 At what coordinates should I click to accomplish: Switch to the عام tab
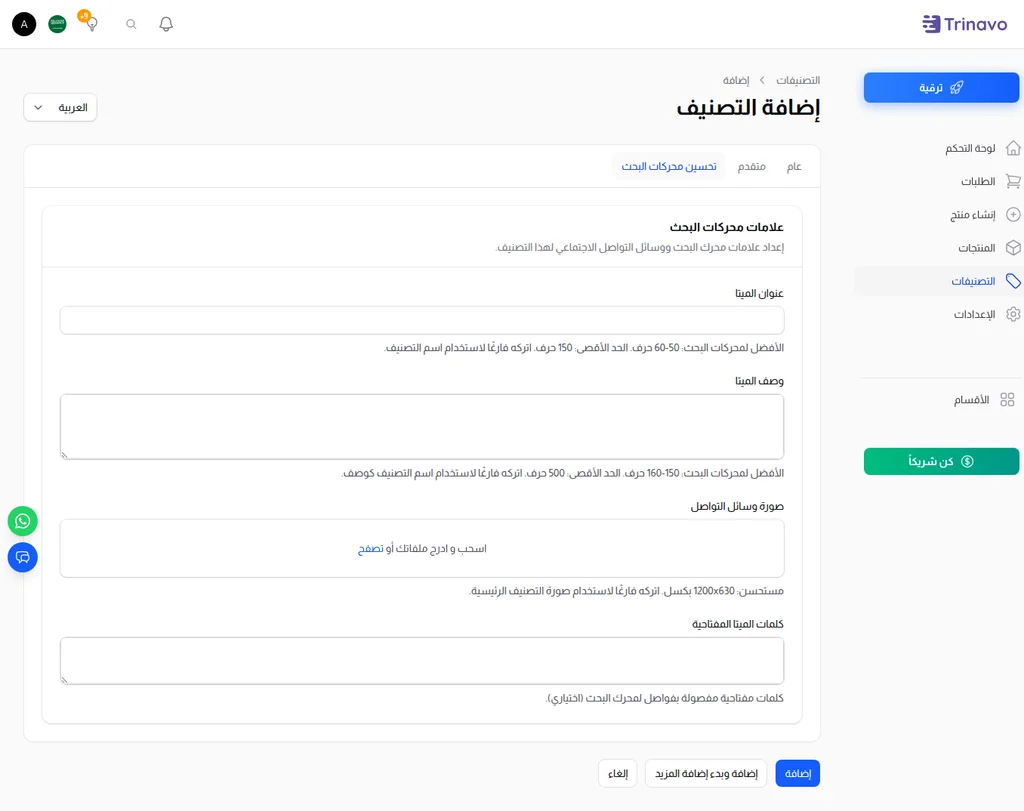793,167
